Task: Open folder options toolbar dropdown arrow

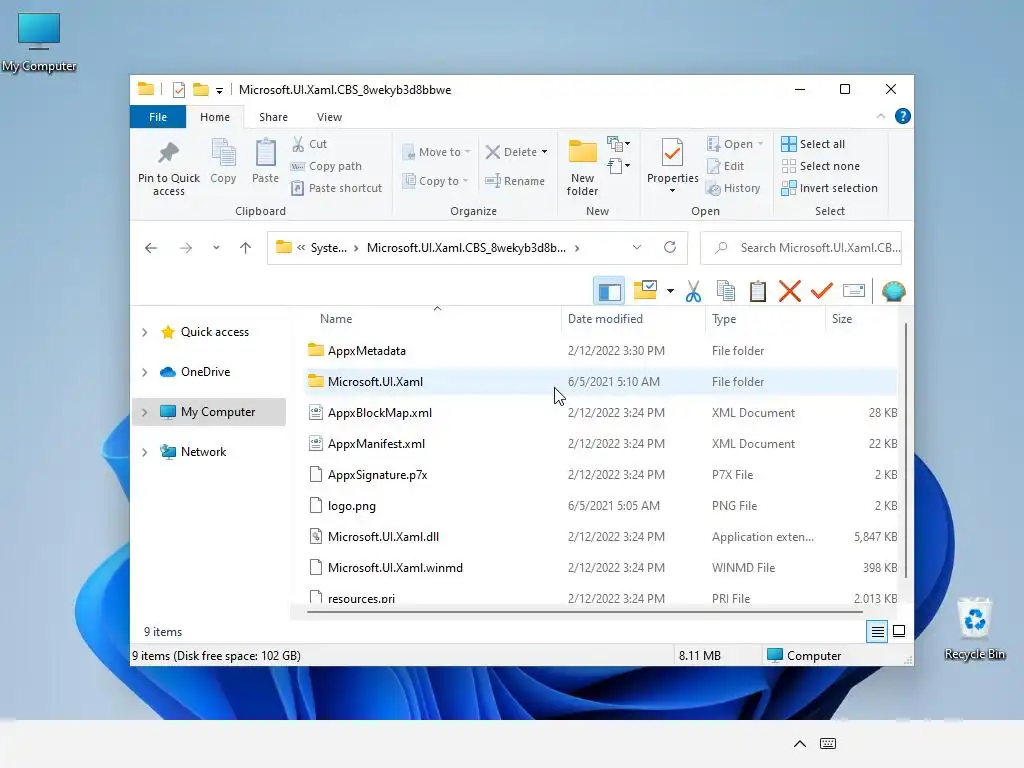Action: tap(670, 291)
